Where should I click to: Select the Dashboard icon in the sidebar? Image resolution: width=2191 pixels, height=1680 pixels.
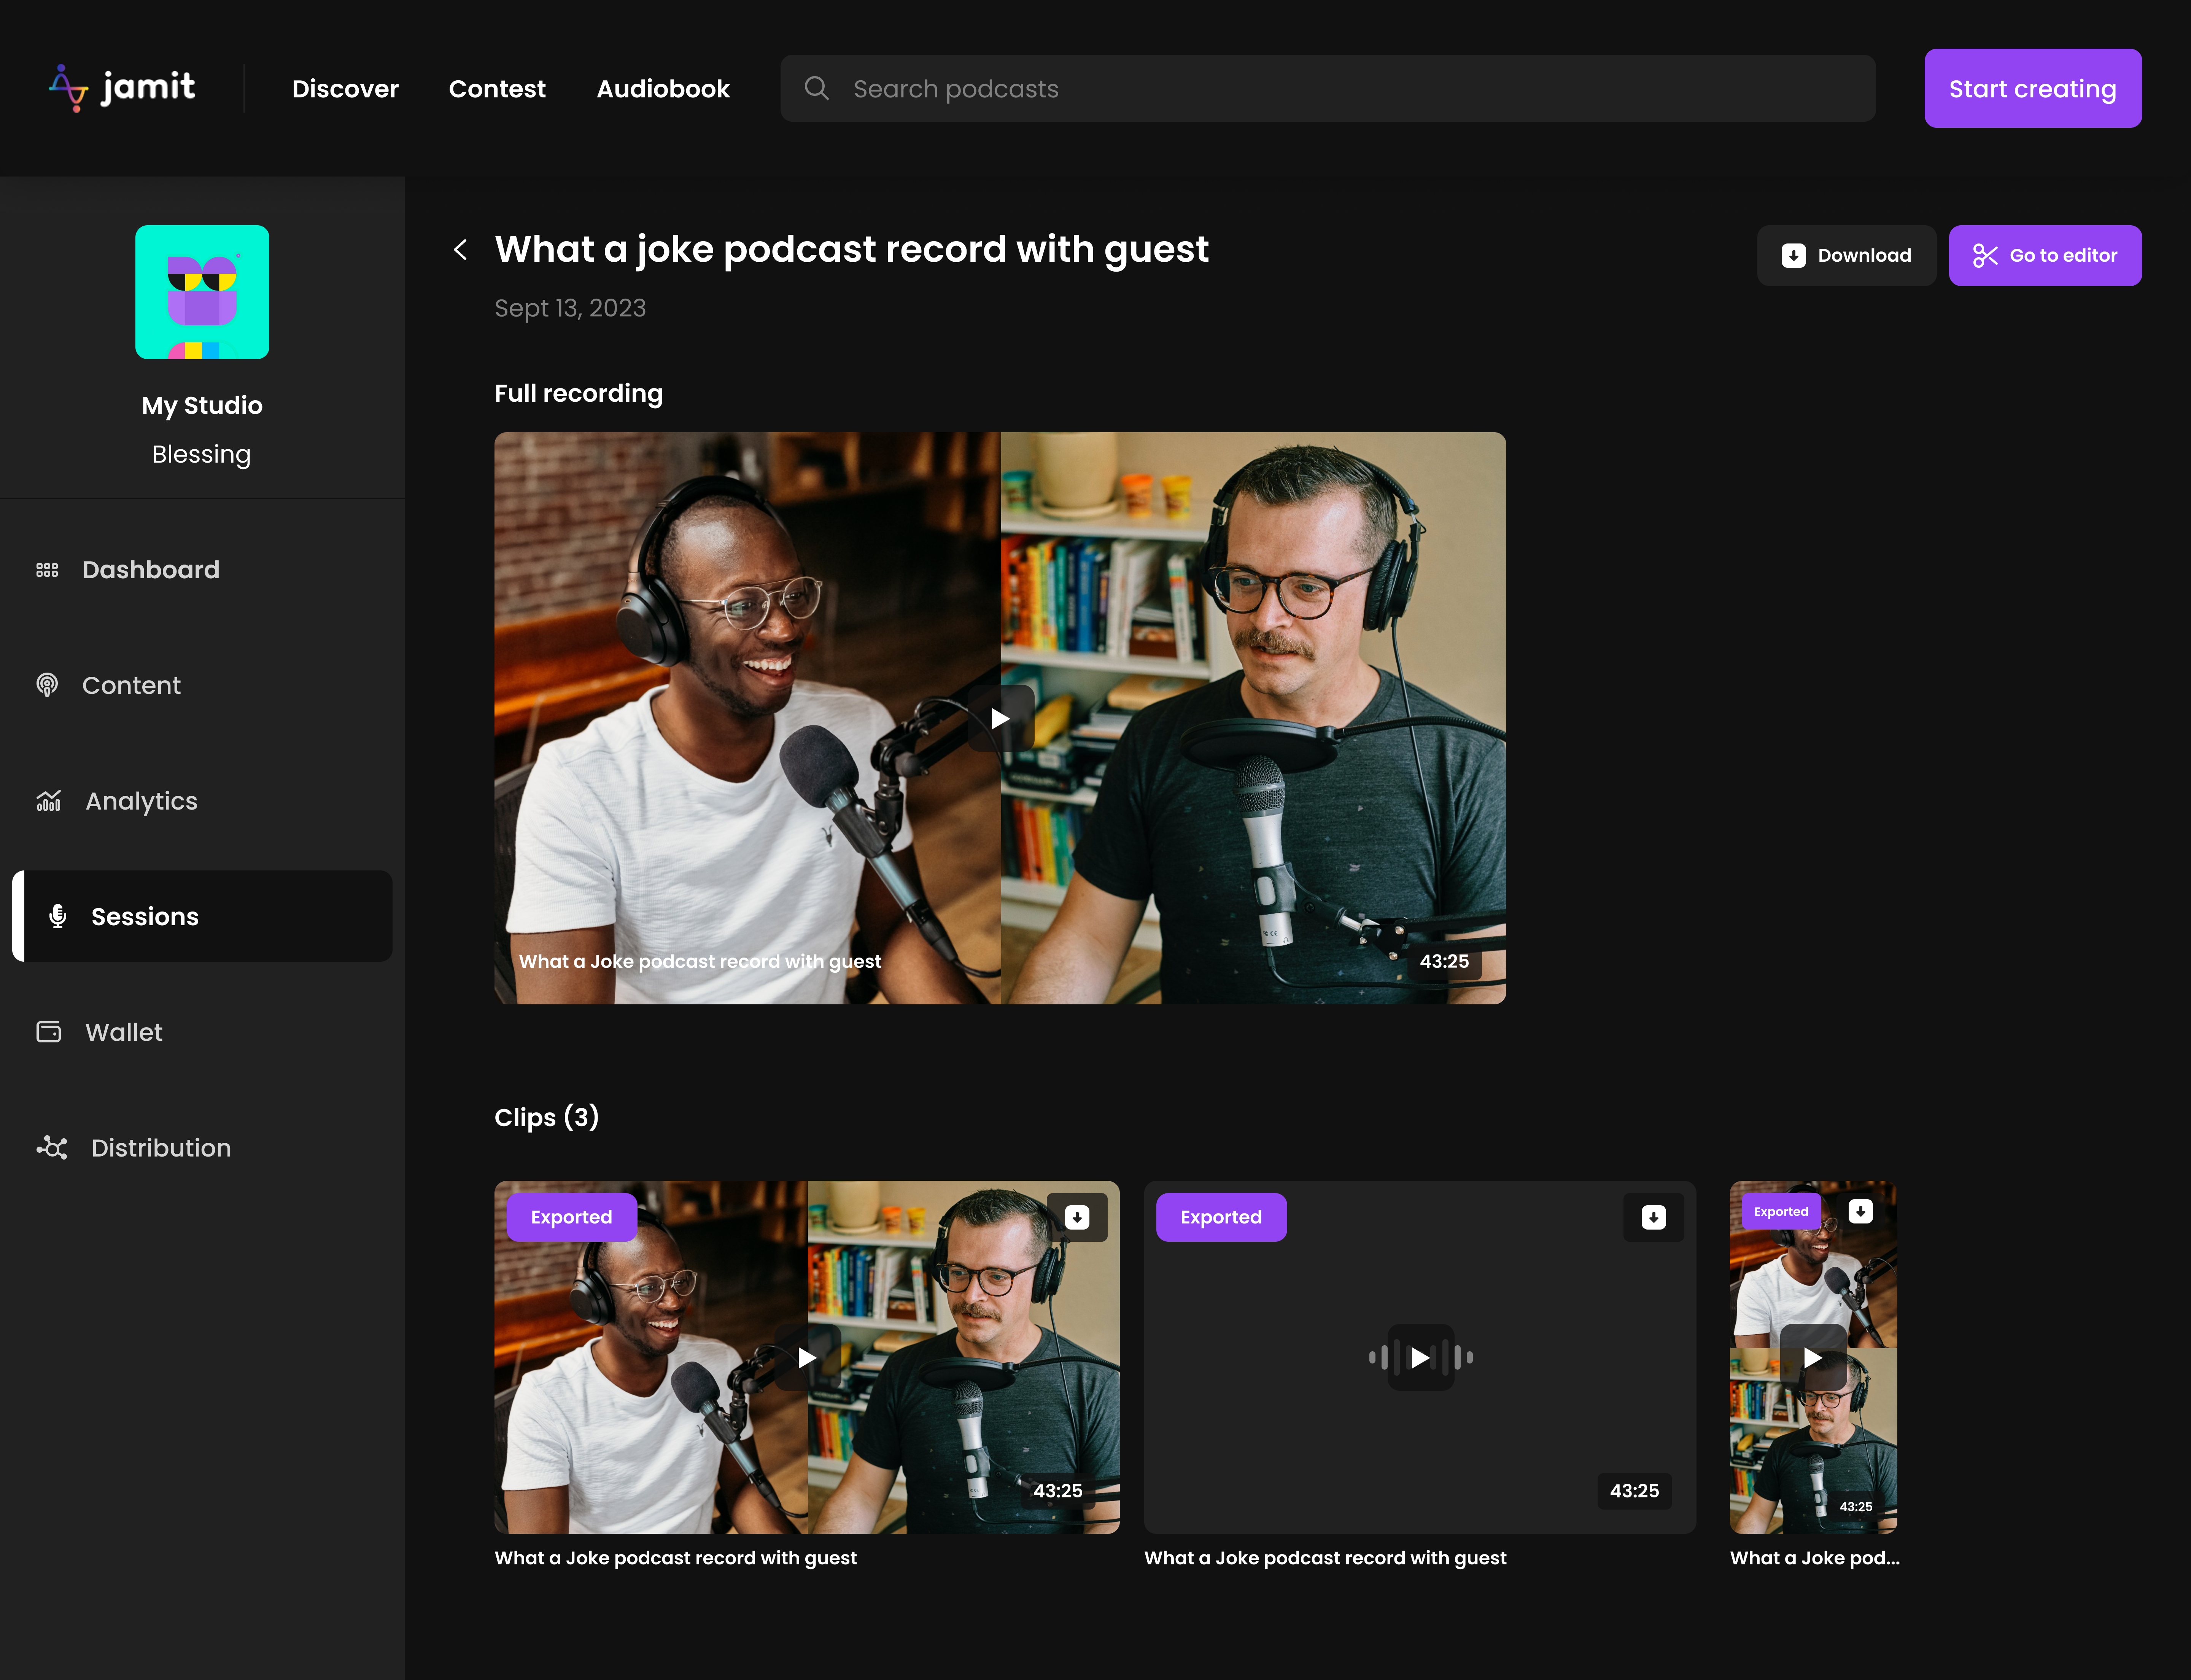click(47, 569)
